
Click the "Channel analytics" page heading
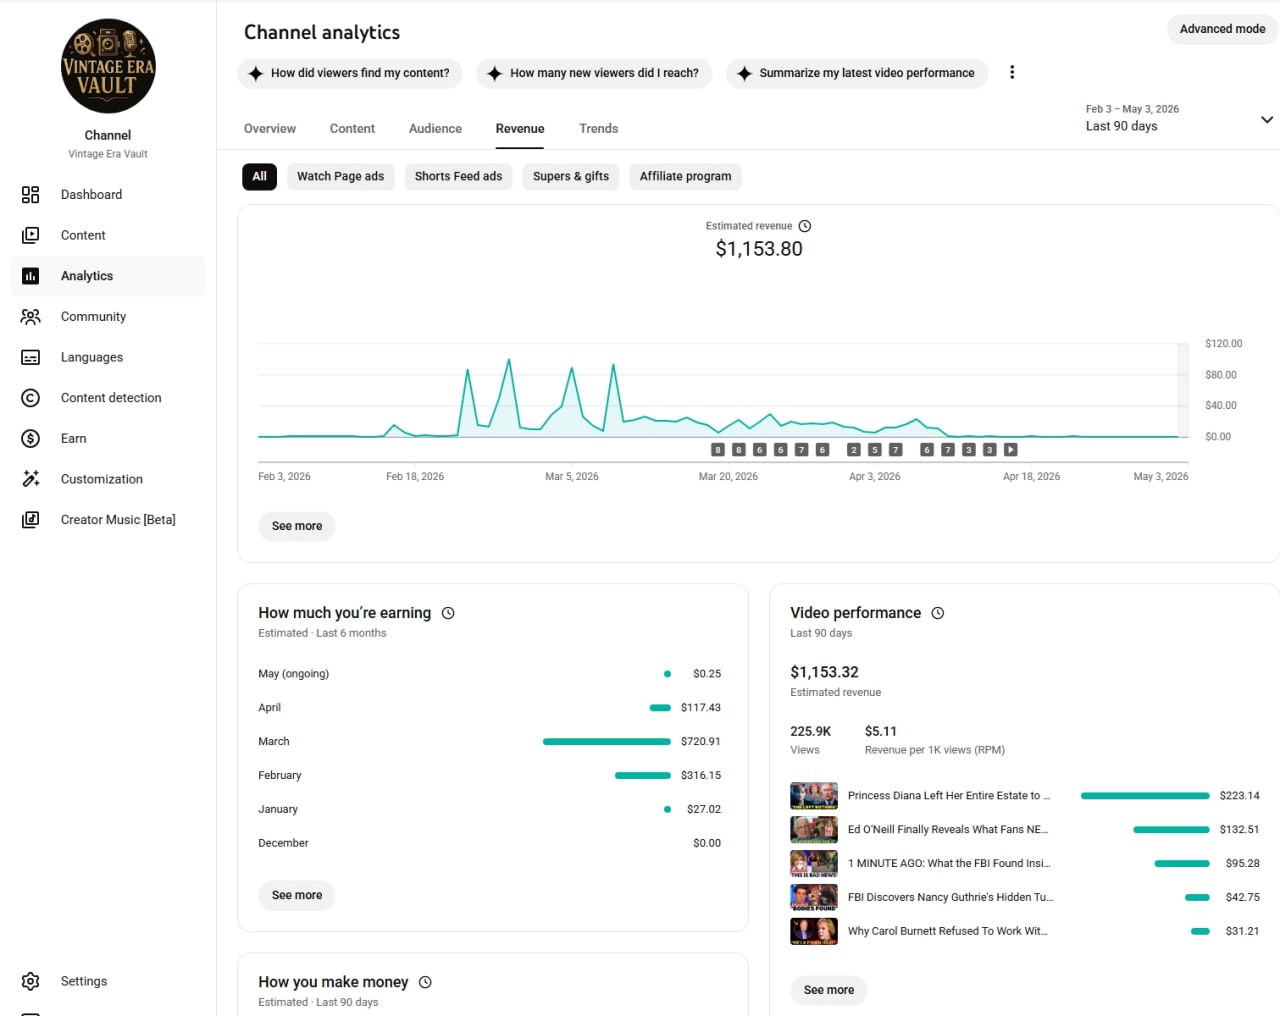[x=322, y=32]
